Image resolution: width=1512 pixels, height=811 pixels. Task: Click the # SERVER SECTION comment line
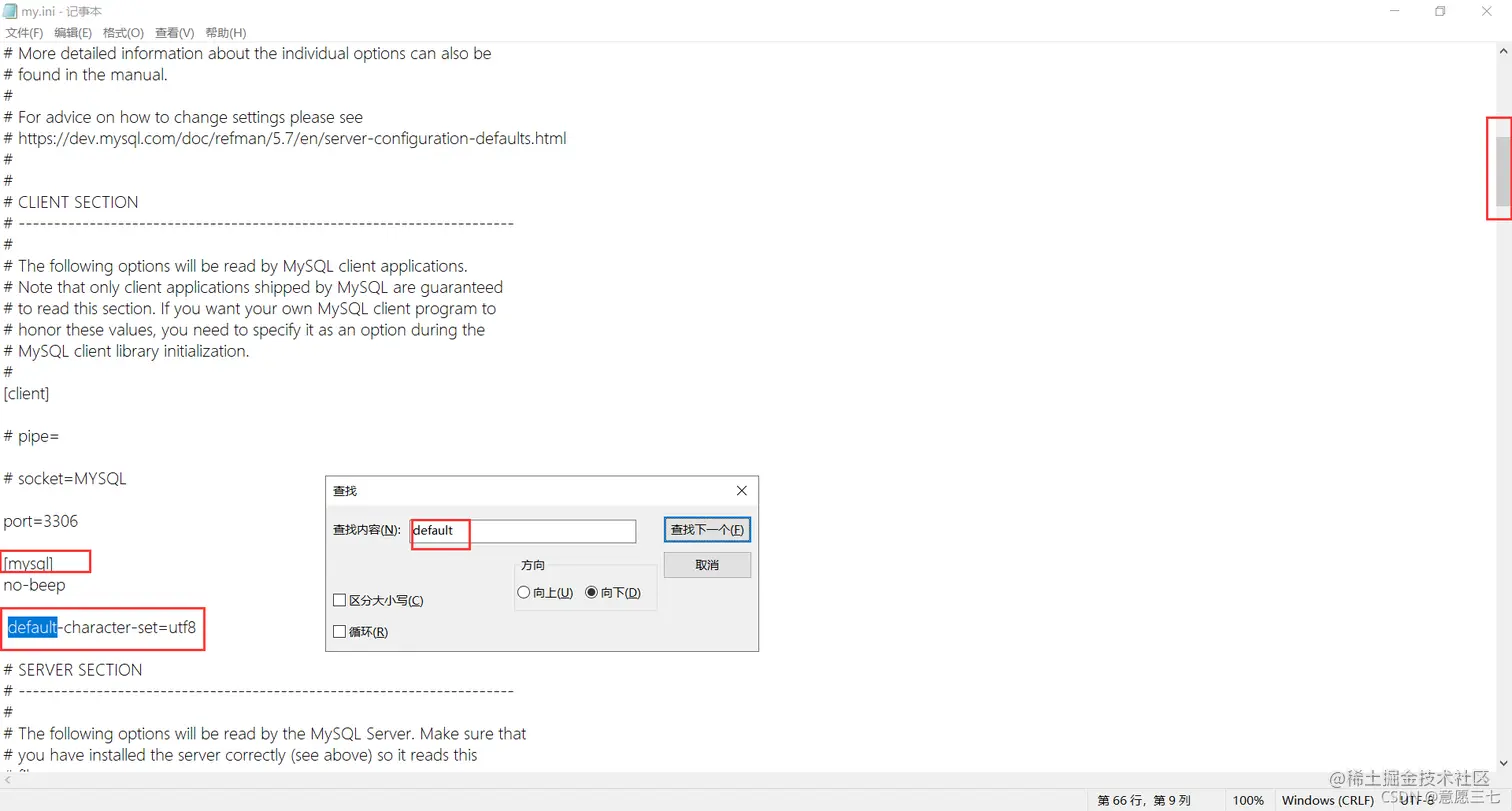click(73, 670)
